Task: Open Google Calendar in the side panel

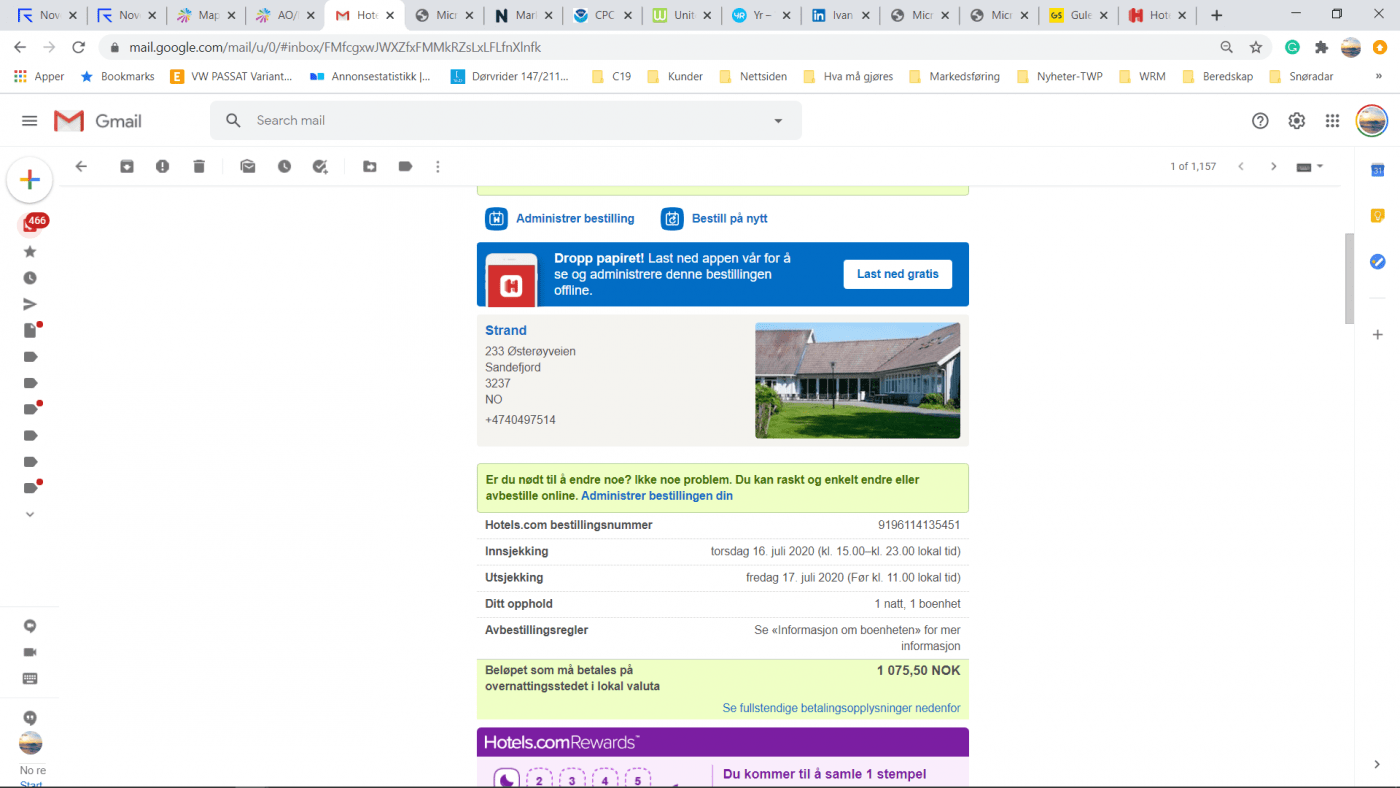Action: (1377, 171)
